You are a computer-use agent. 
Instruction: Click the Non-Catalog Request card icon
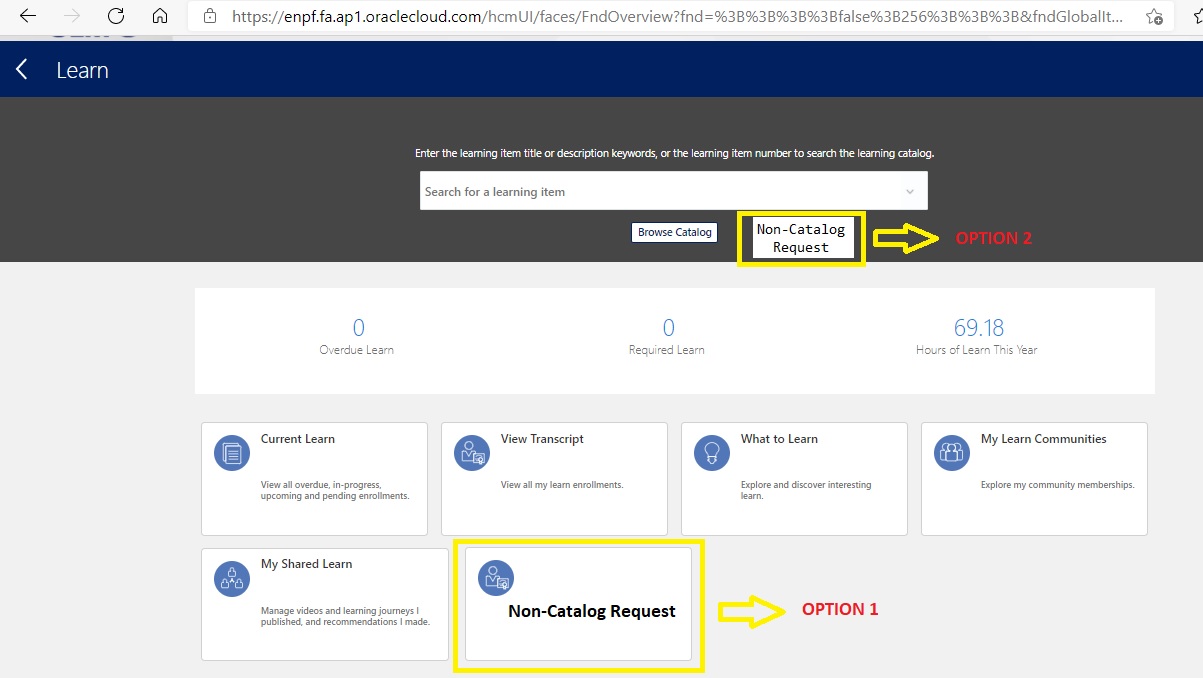(x=495, y=578)
